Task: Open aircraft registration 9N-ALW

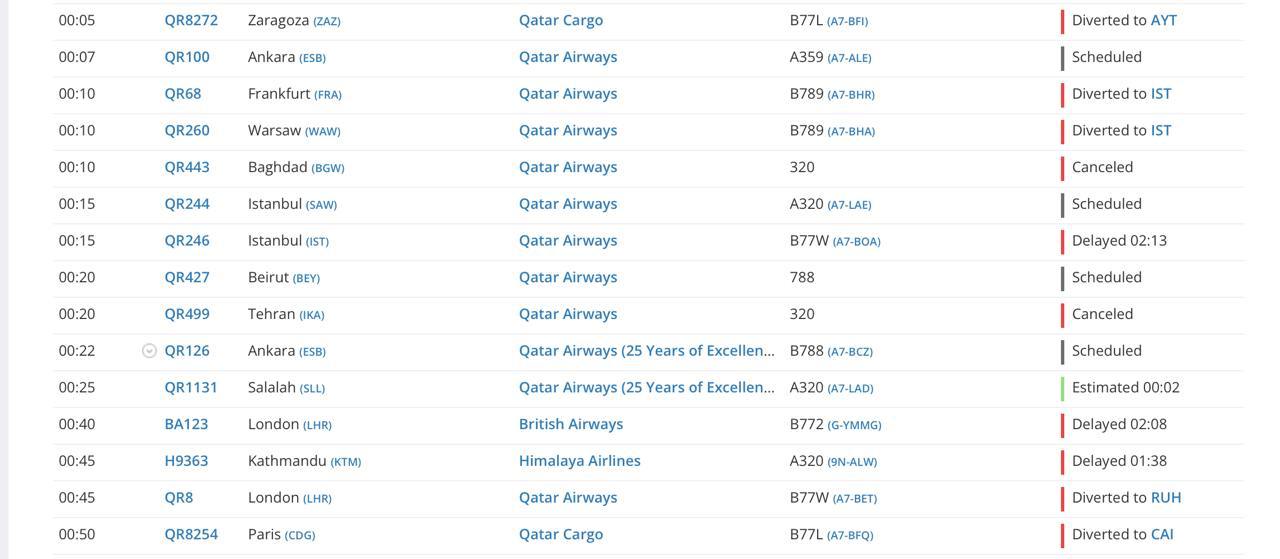Action: point(851,462)
